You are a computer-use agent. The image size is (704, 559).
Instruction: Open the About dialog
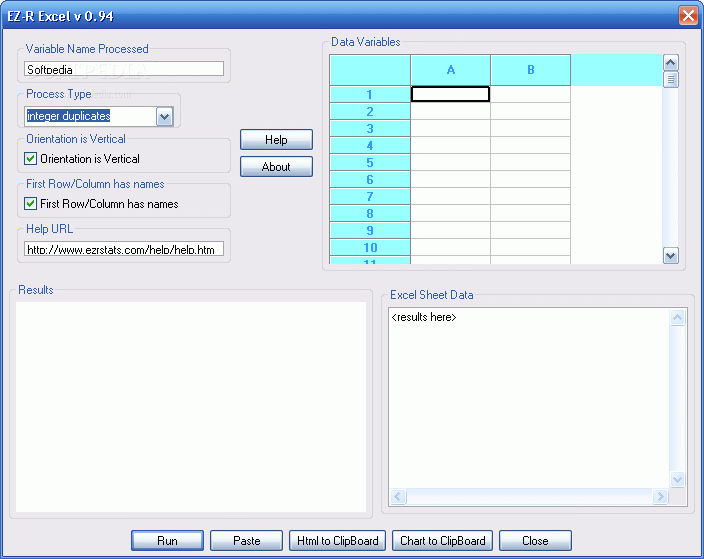coord(276,167)
